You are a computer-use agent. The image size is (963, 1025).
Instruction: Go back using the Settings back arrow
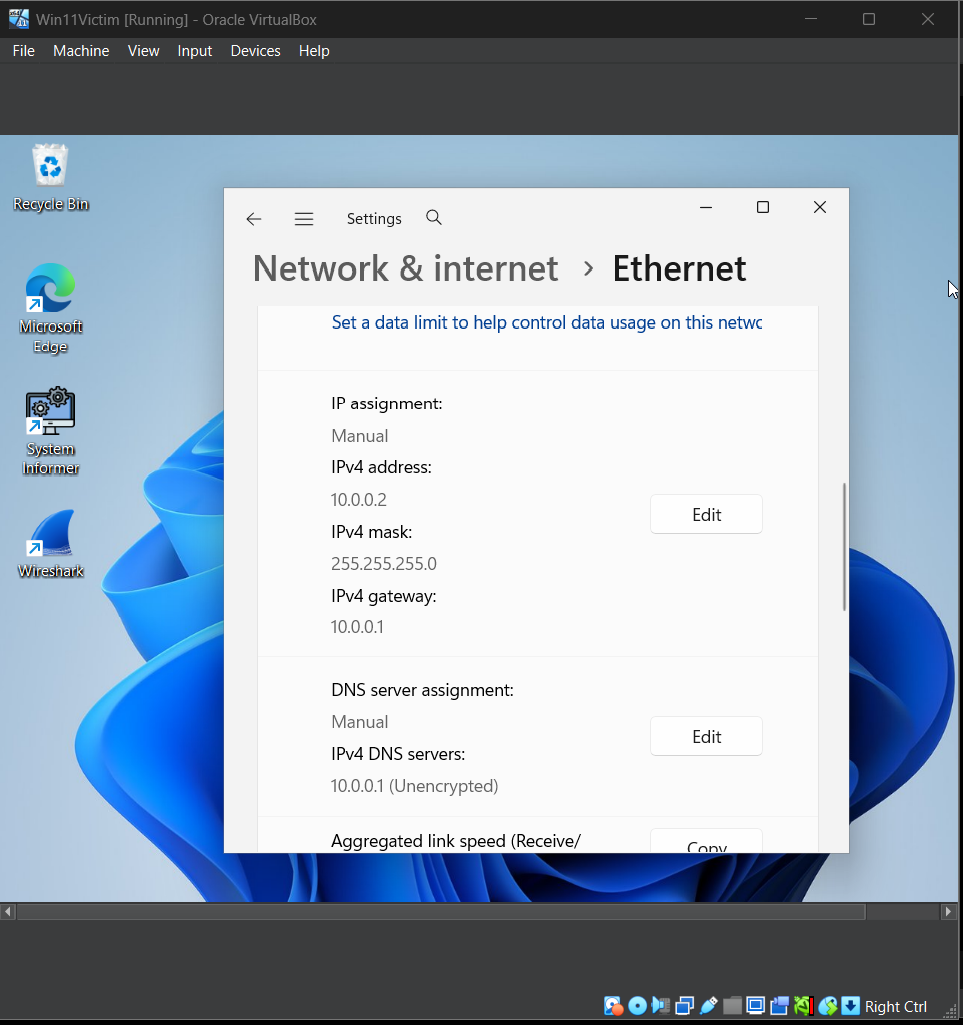[253, 218]
